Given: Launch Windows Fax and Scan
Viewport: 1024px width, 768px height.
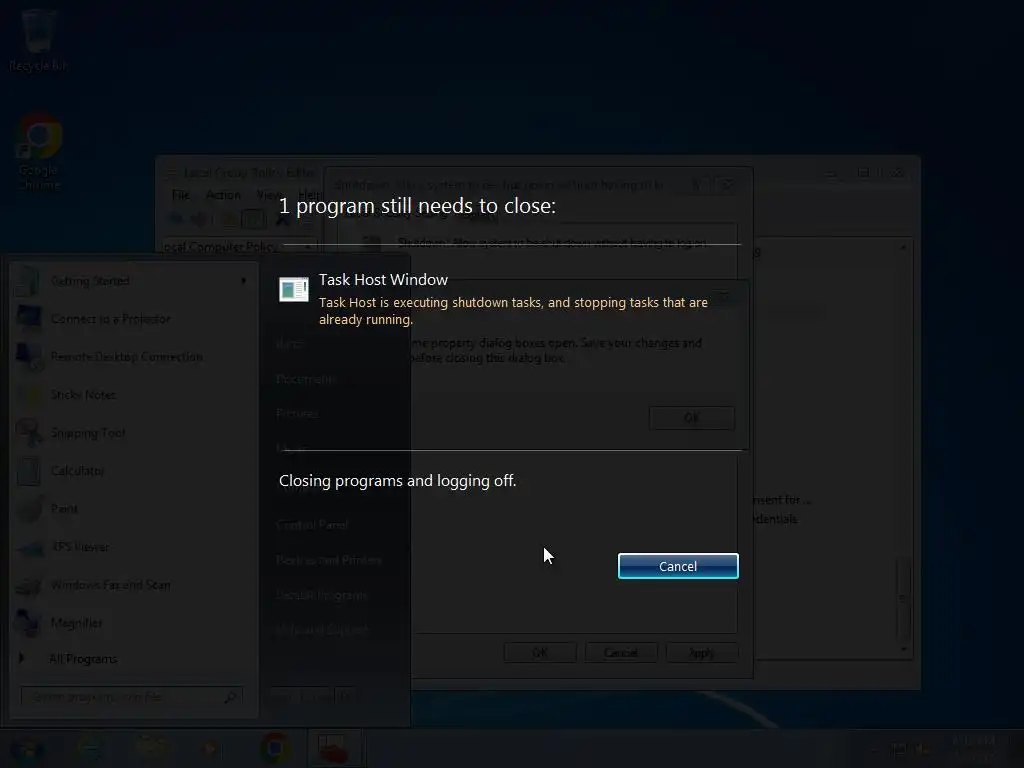Looking at the screenshot, I should point(110,584).
